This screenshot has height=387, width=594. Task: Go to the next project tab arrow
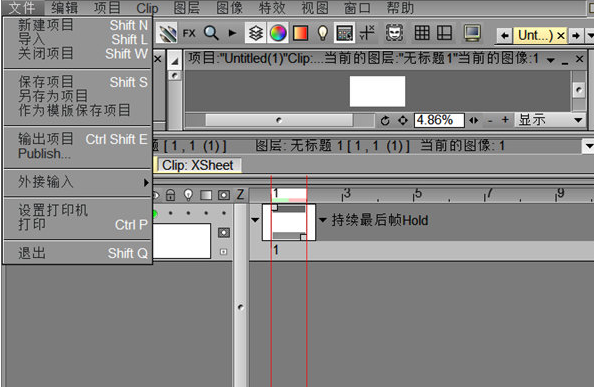pyautogui.click(x=576, y=36)
